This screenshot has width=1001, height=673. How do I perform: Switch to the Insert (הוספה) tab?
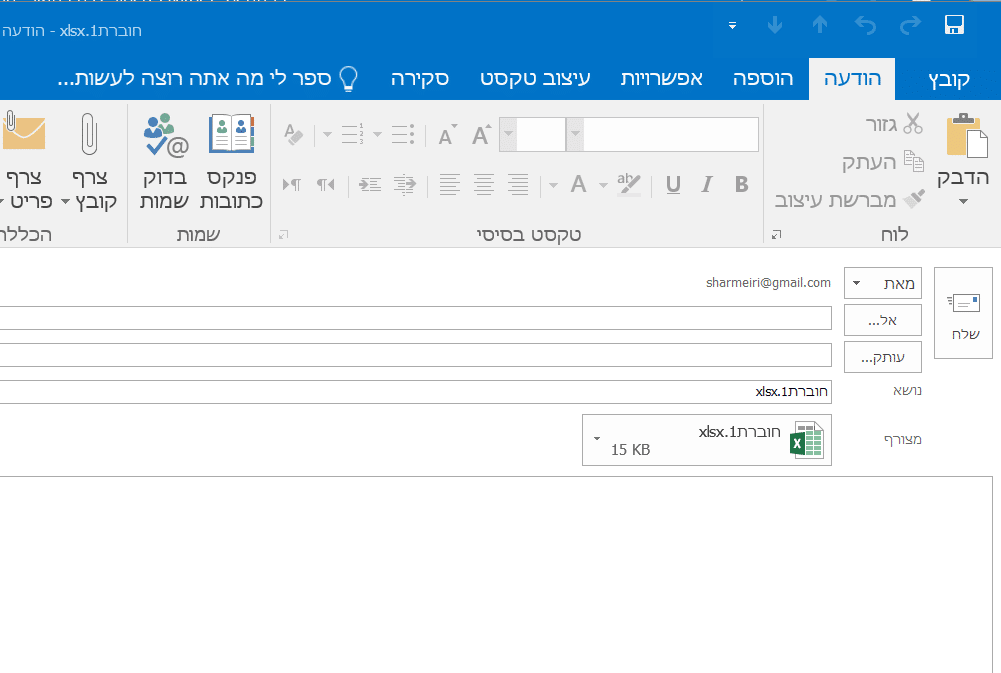[763, 79]
